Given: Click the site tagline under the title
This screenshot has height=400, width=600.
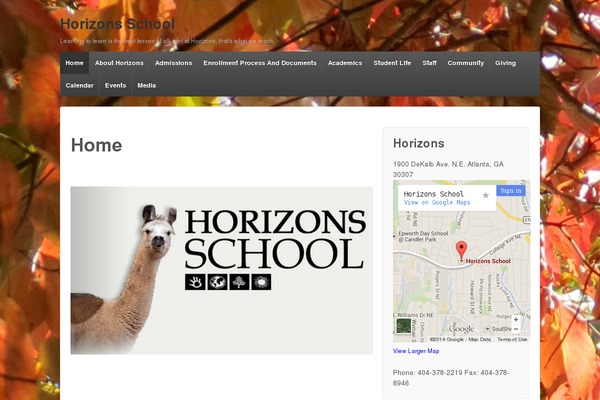Looking at the screenshot, I should 167,41.
